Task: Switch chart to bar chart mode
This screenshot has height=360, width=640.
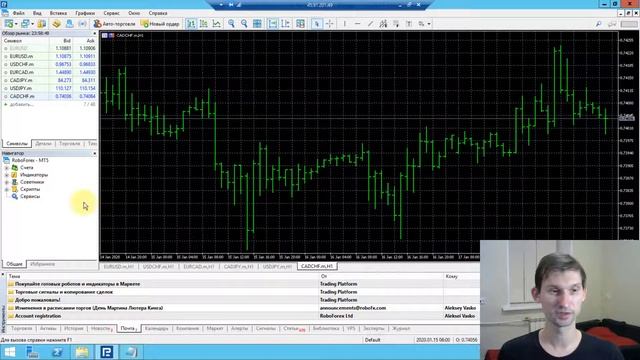Action: [191, 24]
